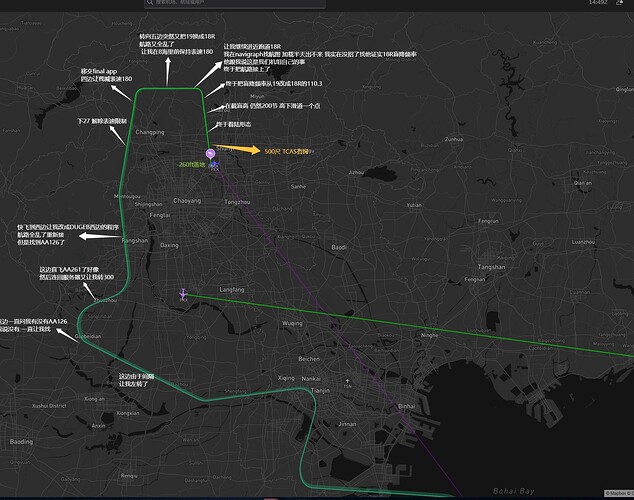The height and width of the screenshot is (500, 634).
Task: Click the green -260ft landing label
Action: [x=190, y=163]
